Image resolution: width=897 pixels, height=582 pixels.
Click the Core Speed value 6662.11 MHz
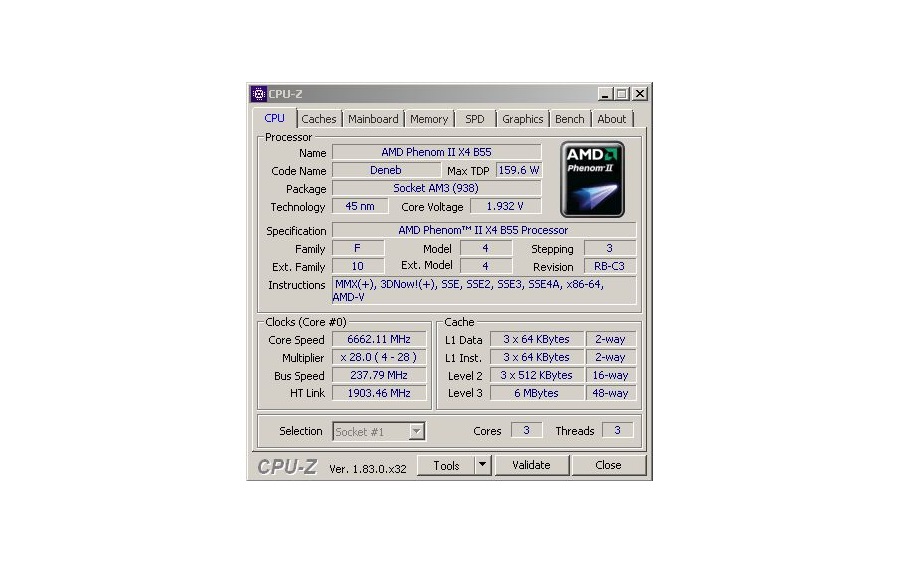[379, 339]
